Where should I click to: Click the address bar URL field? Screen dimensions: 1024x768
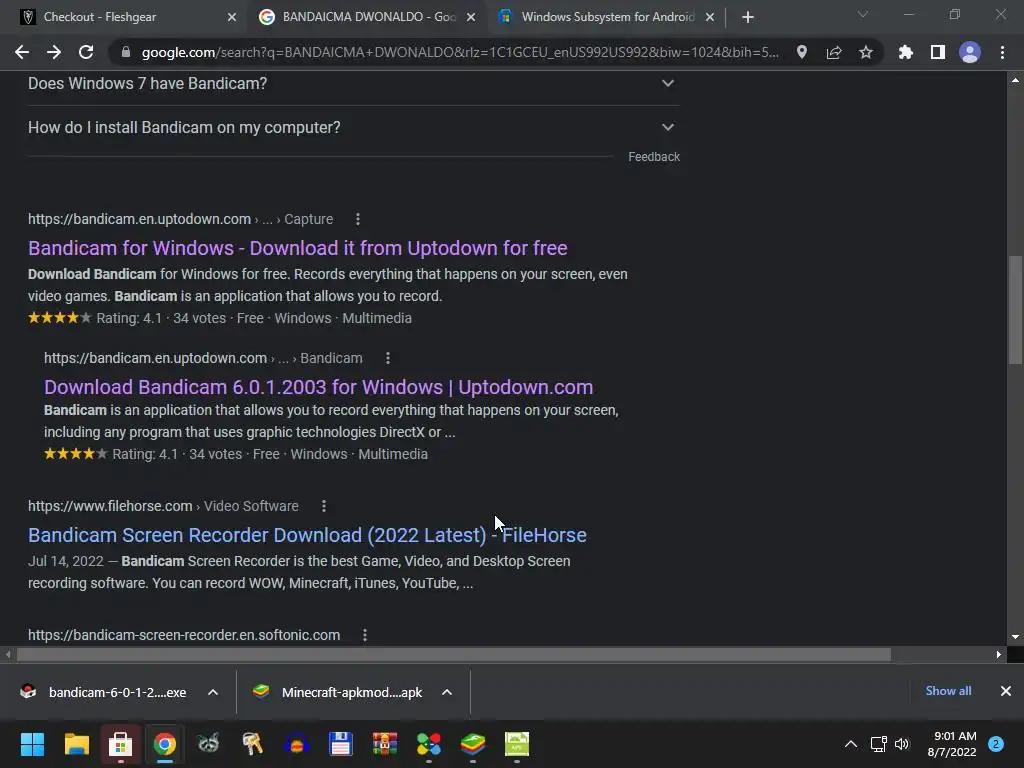pyautogui.click(x=459, y=52)
